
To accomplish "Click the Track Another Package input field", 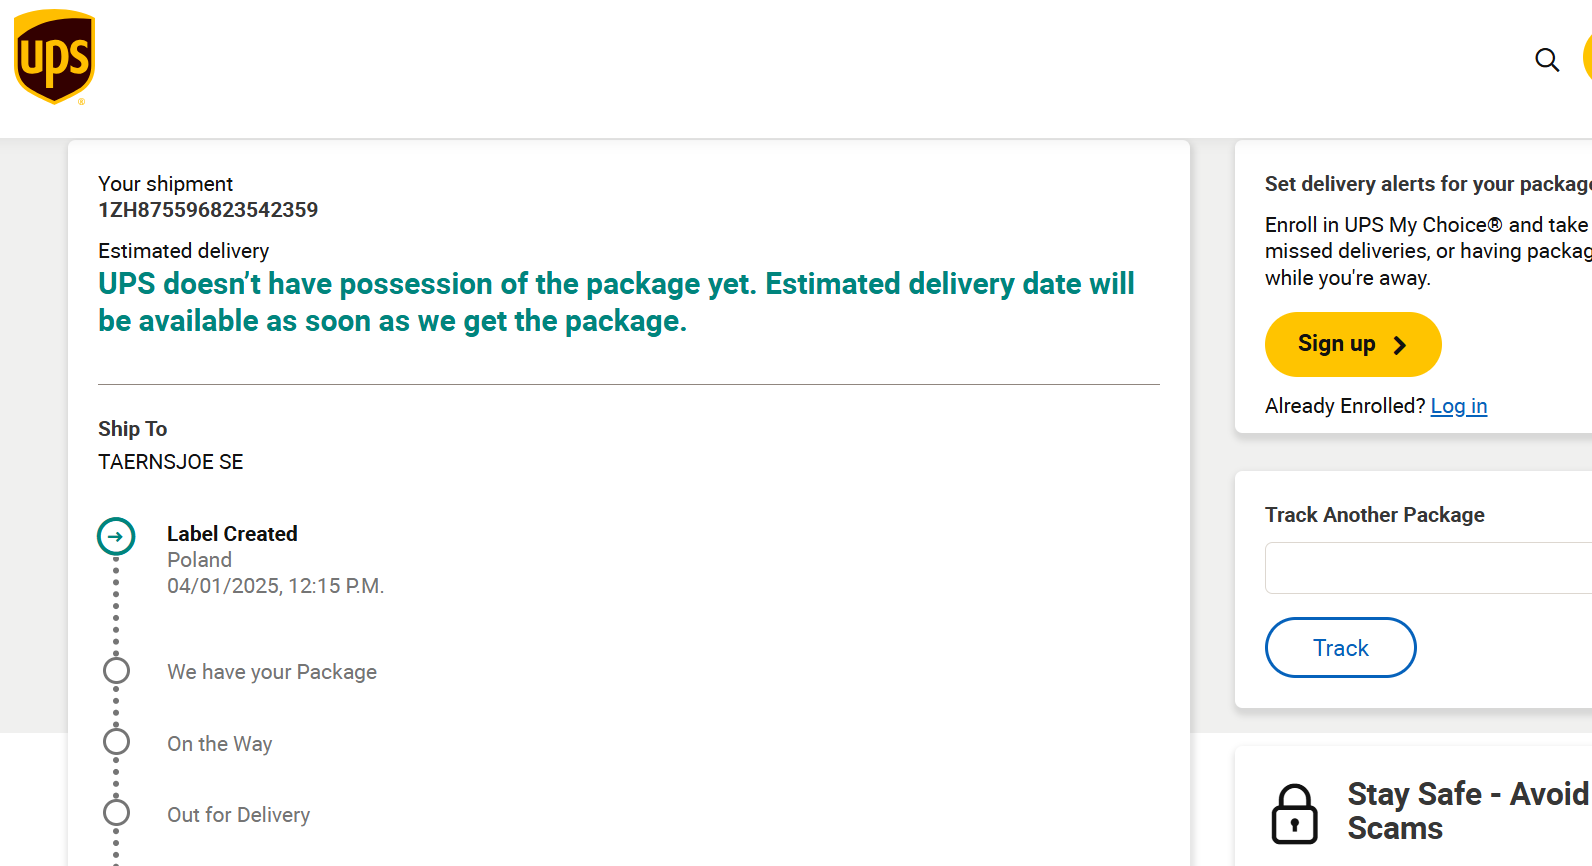I will (x=1428, y=568).
